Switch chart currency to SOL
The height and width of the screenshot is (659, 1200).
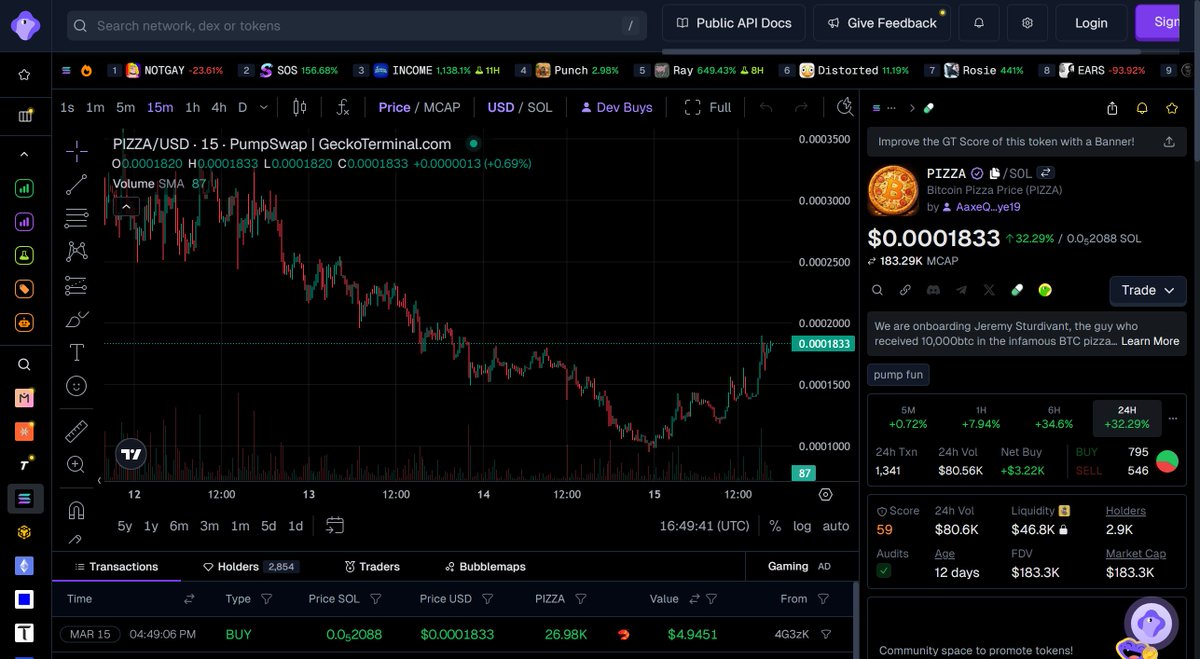click(x=539, y=107)
